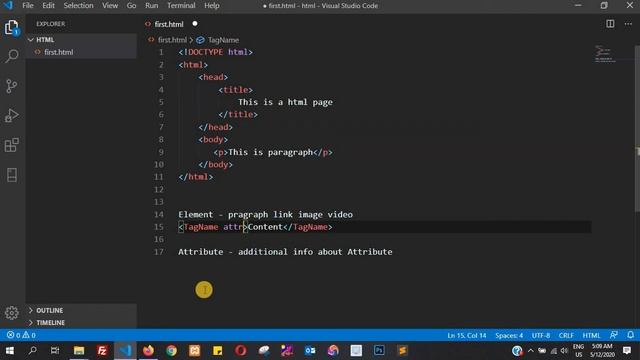Click Ln 15, Col 14 in status bar
The height and width of the screenshot is (360, 640).
[467, 335]
